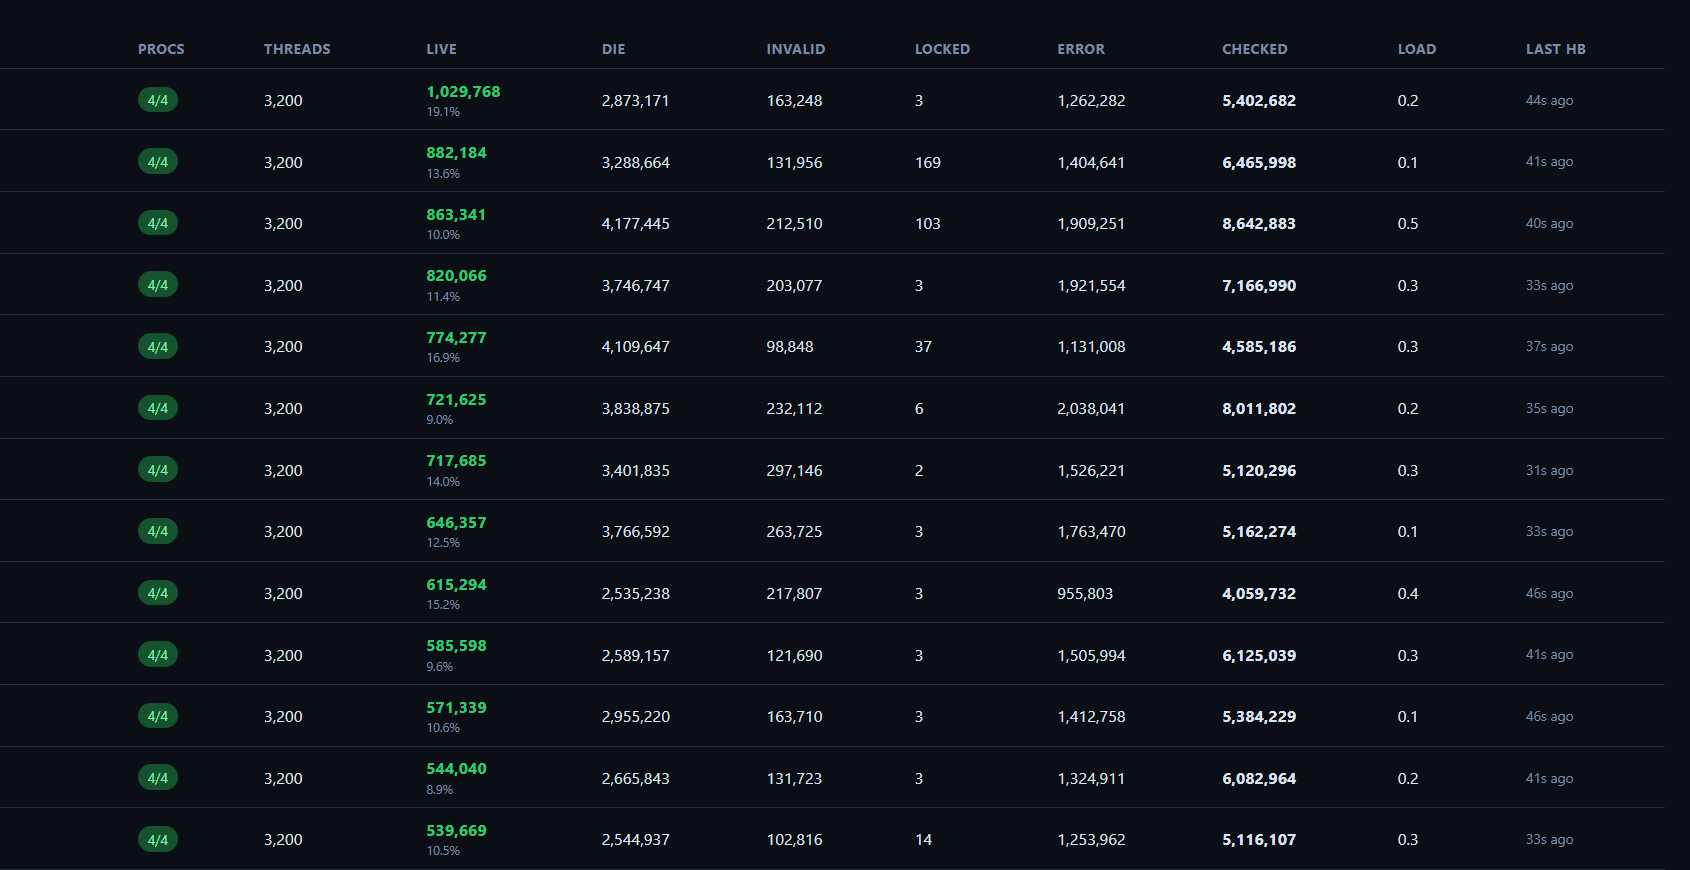Select the "31s ago" heartbeat
This screenshot has height=870, width=1690.
pyautogui.click(x=1549, y=471)
